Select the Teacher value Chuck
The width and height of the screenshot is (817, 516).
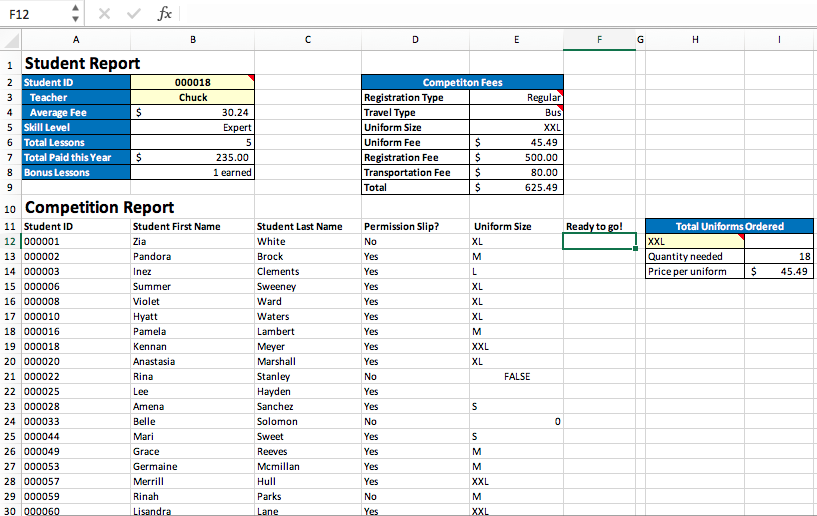click(193, 97)
